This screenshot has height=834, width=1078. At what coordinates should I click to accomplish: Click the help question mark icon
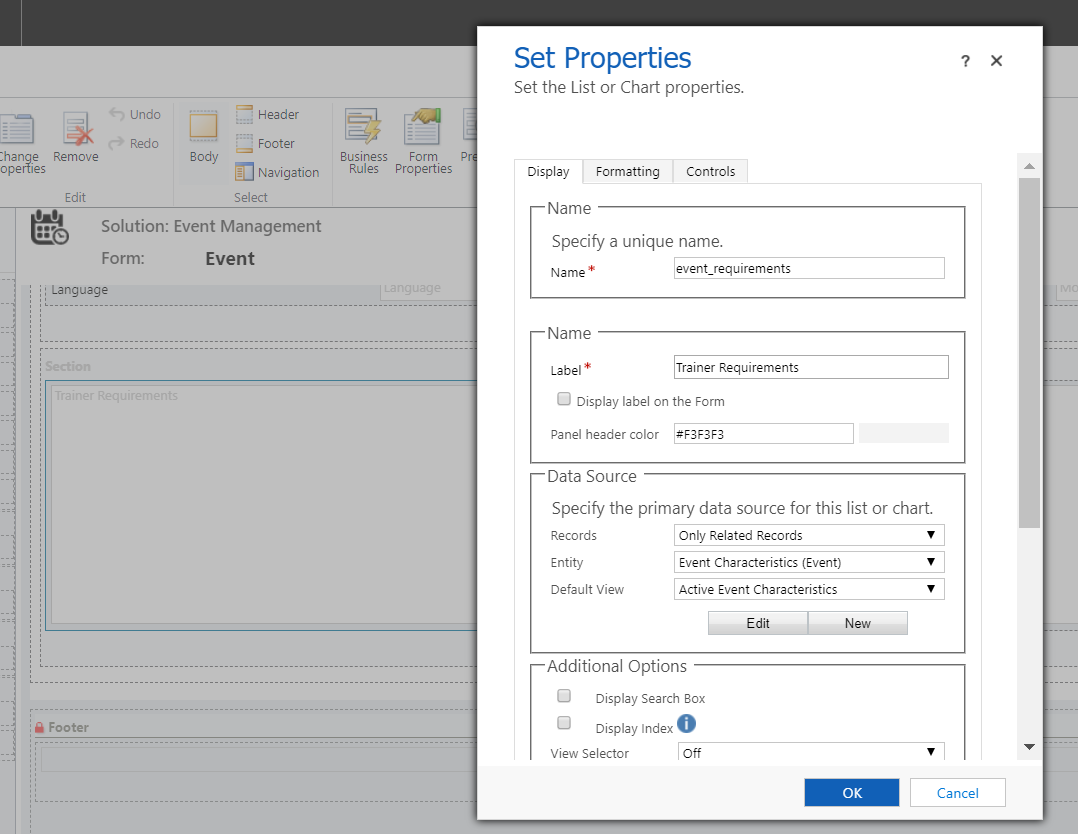click(965, 61)
